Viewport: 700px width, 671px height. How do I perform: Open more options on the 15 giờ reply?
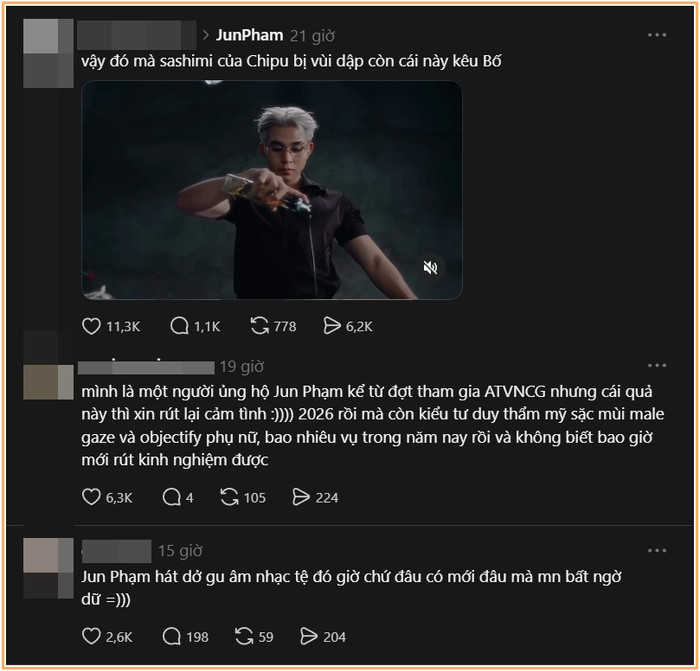click(656, 551)
